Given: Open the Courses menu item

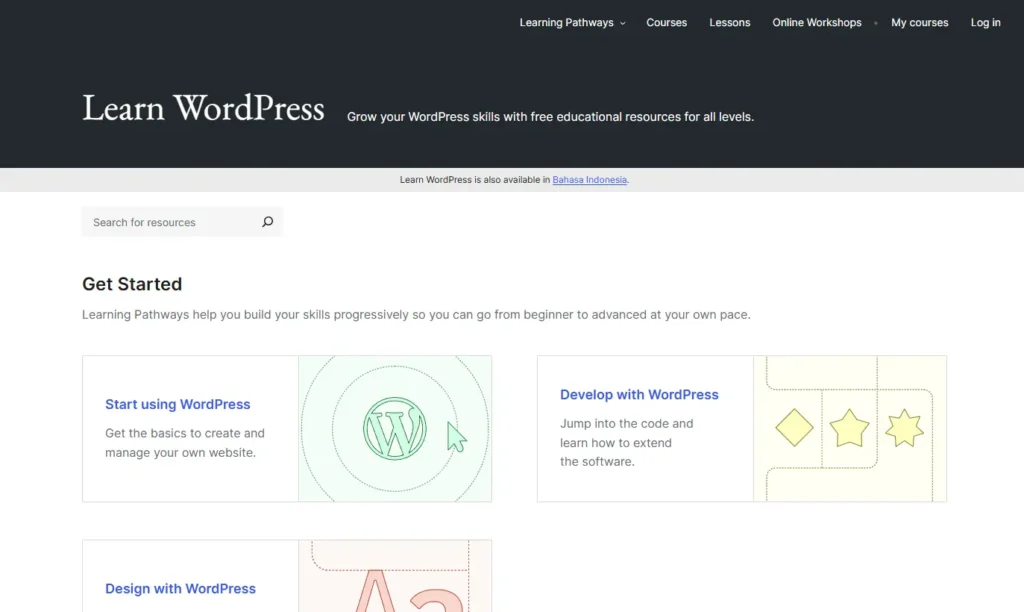Looking at the screenshot, I should click(666, 22).
